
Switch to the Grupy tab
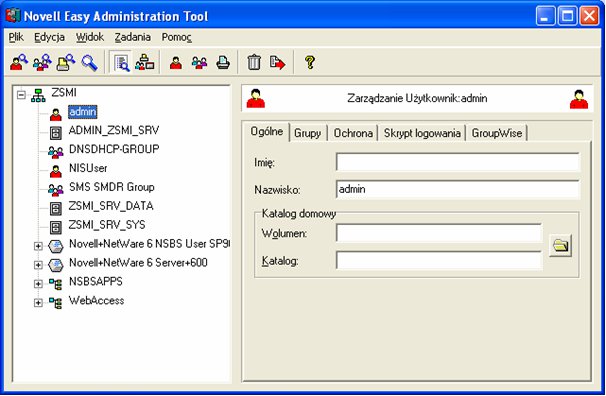(x=308, y=133)
